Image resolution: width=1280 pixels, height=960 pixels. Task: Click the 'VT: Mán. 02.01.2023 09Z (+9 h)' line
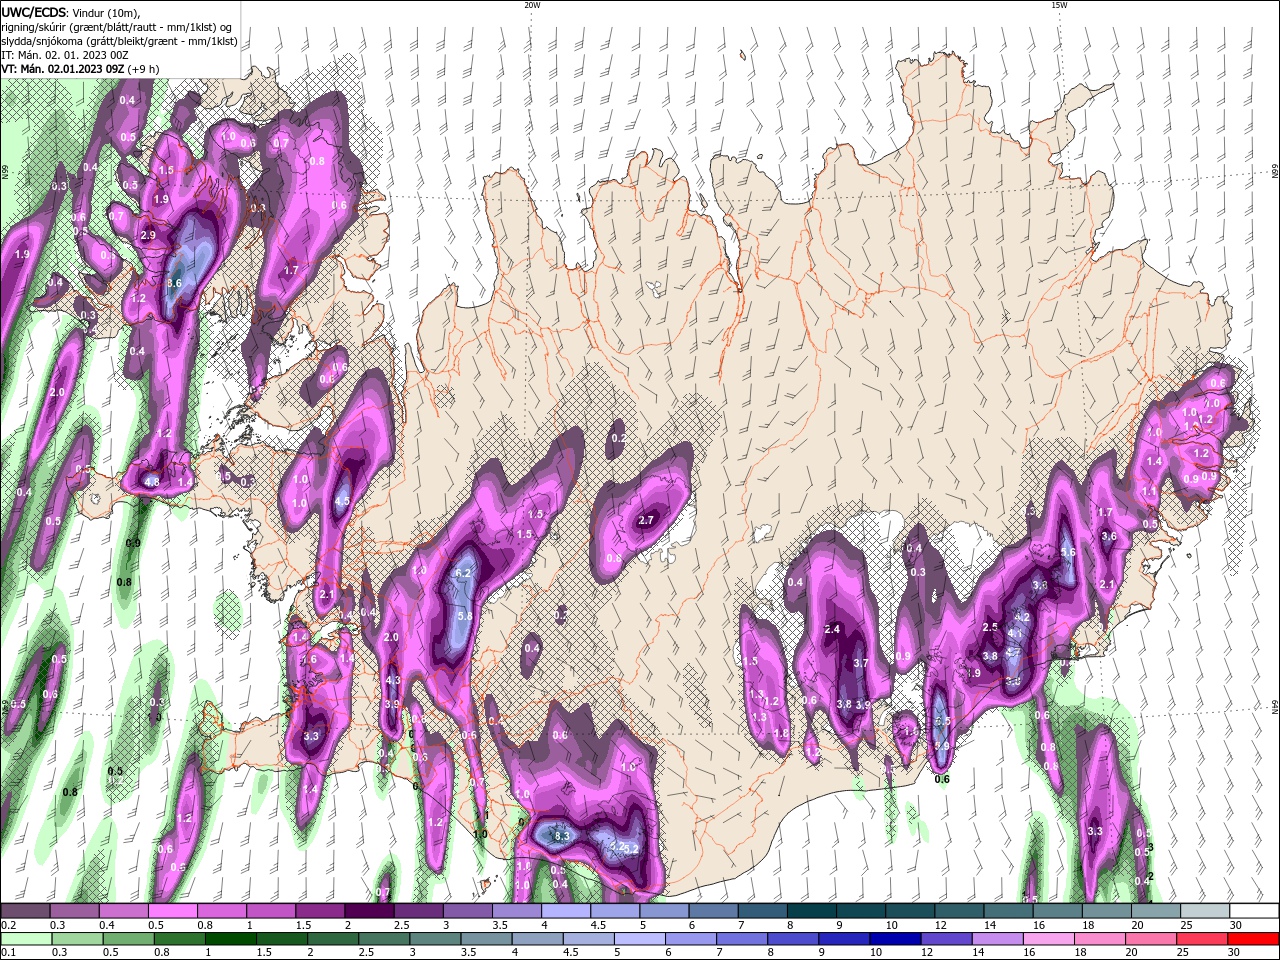click(80, 69)
